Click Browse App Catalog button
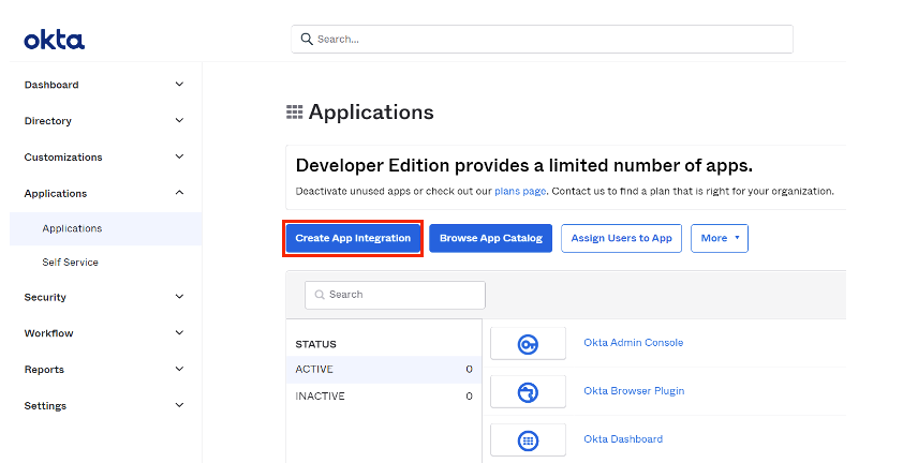 coord(491,238)
